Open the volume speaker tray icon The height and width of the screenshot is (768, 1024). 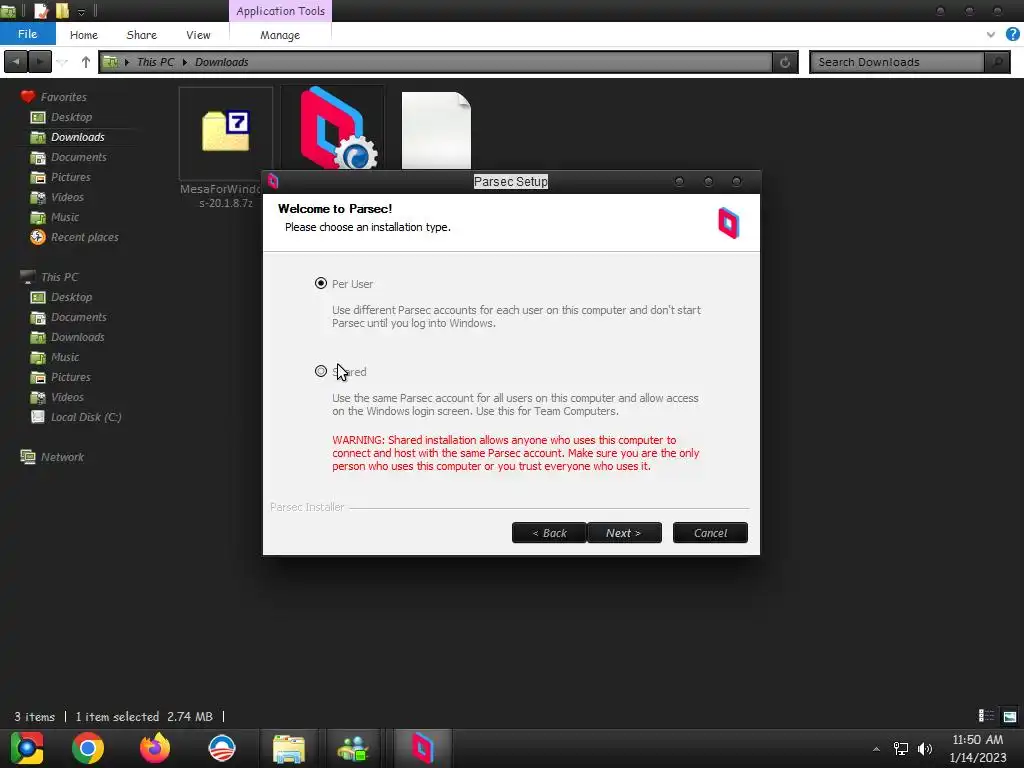925,749
